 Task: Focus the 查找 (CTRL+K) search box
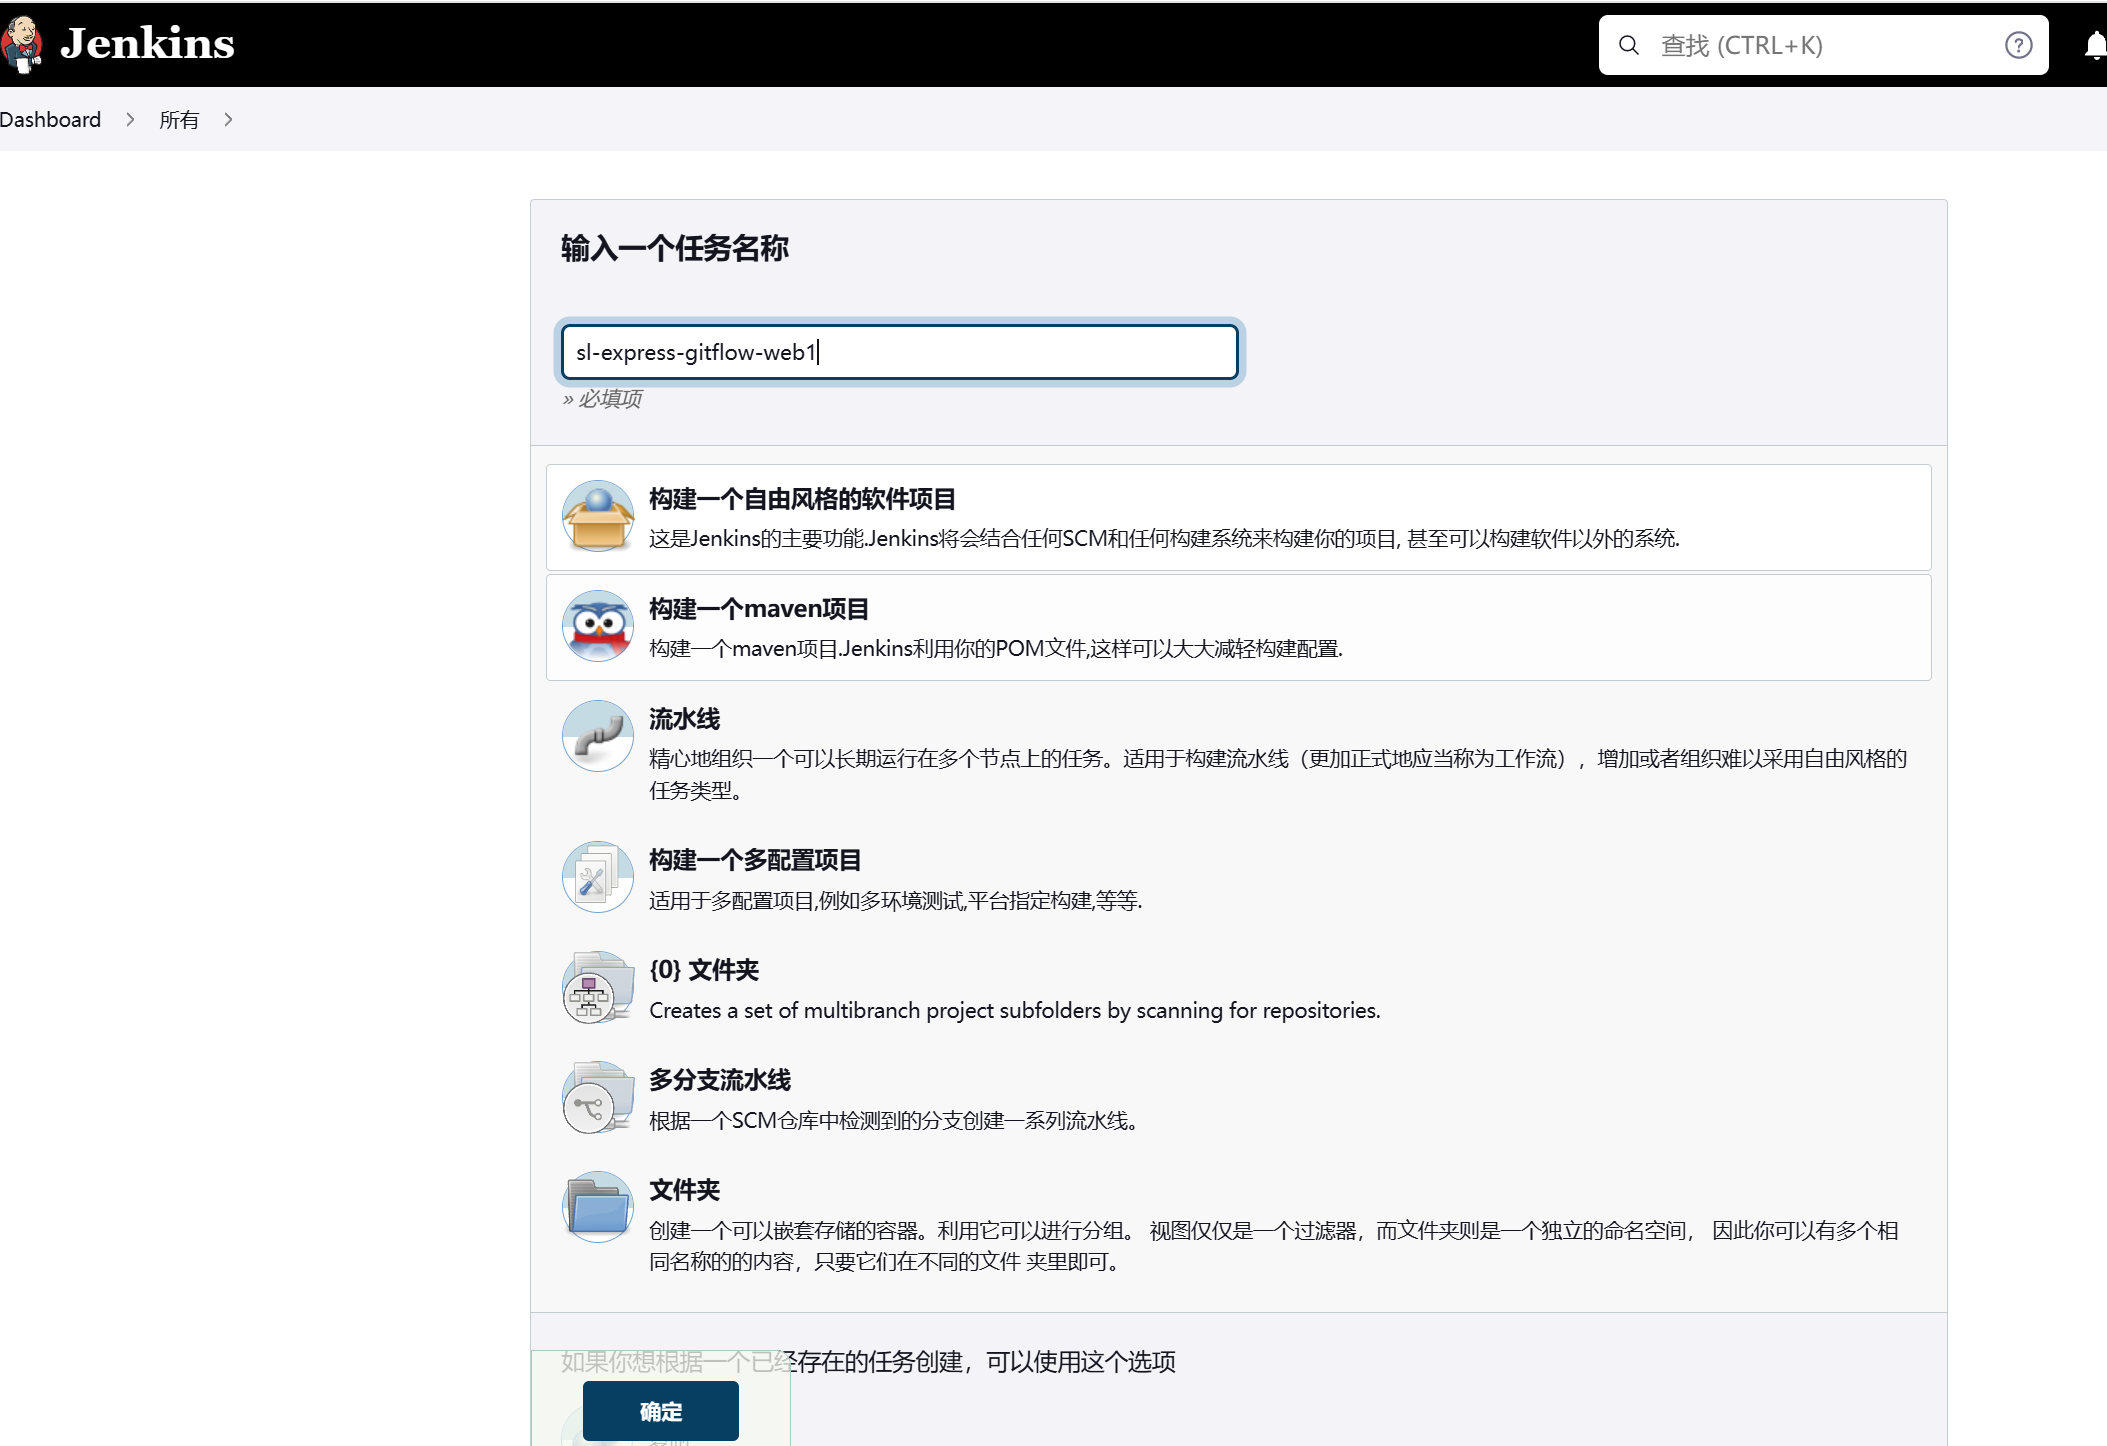[1822, 45]
